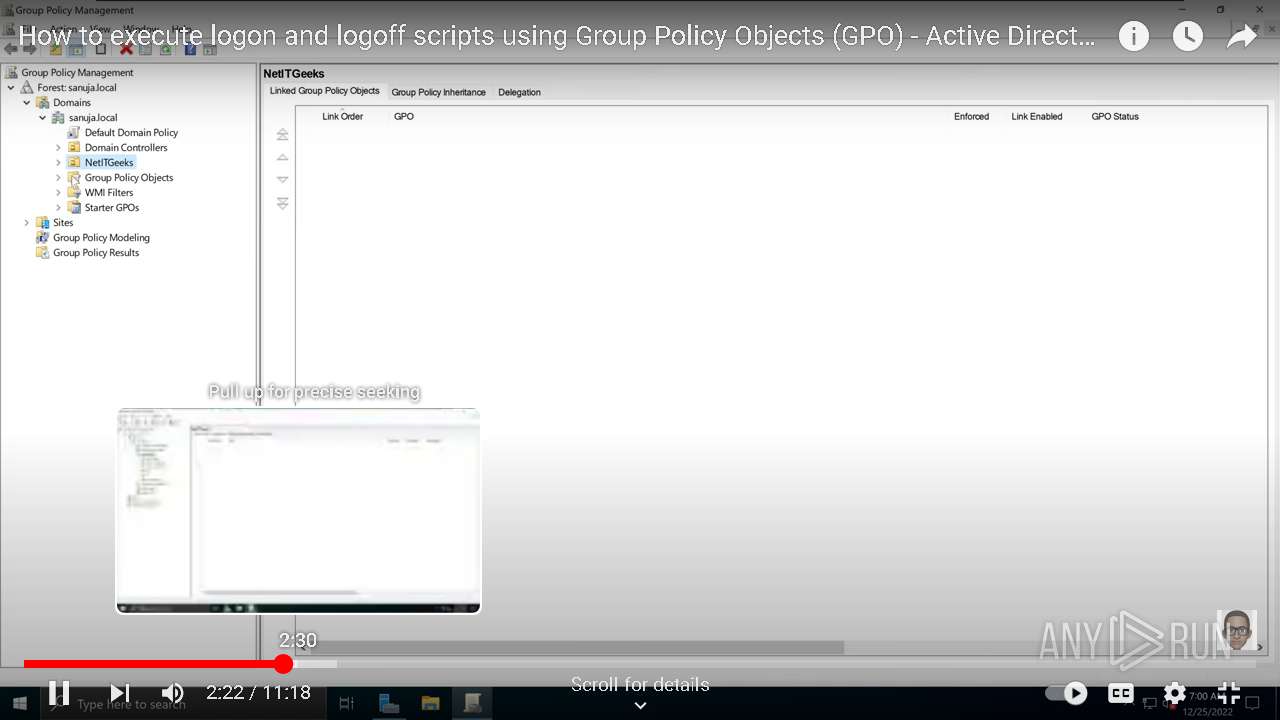Expand the Sites node
Screen dimensions: 1280x720
point(27,222)
